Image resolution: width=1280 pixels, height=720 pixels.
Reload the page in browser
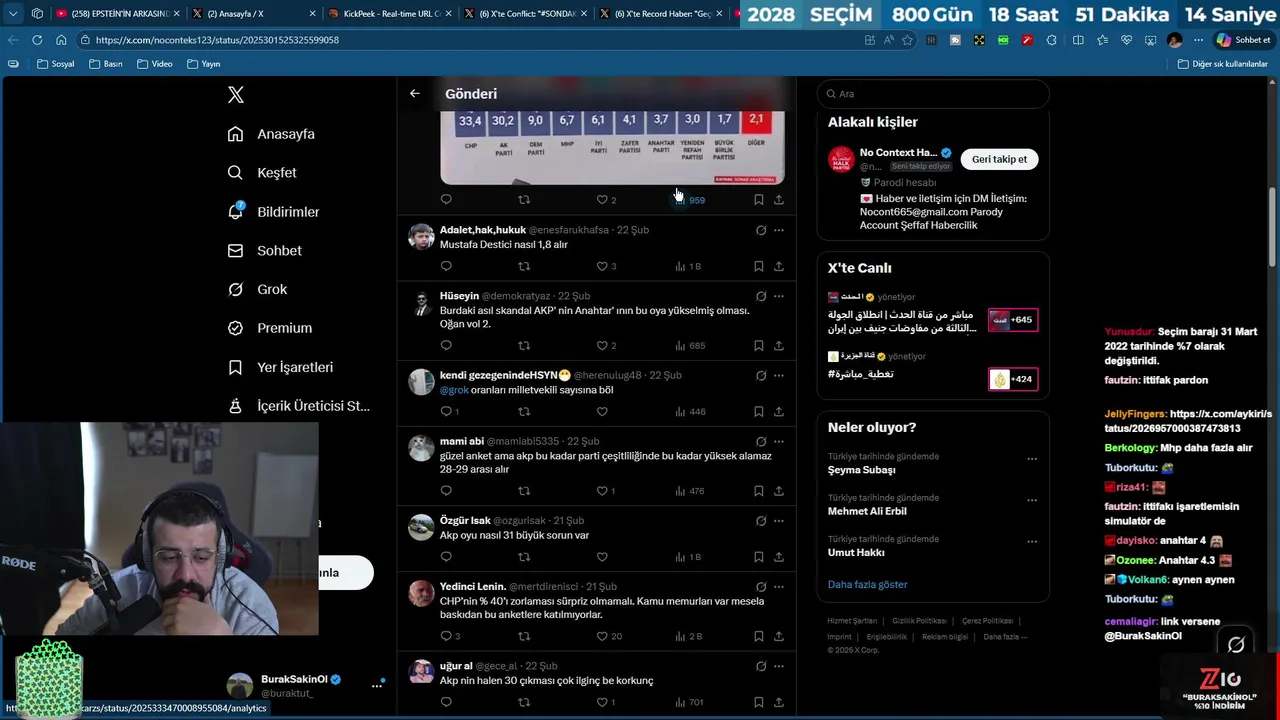click(37, 40)
